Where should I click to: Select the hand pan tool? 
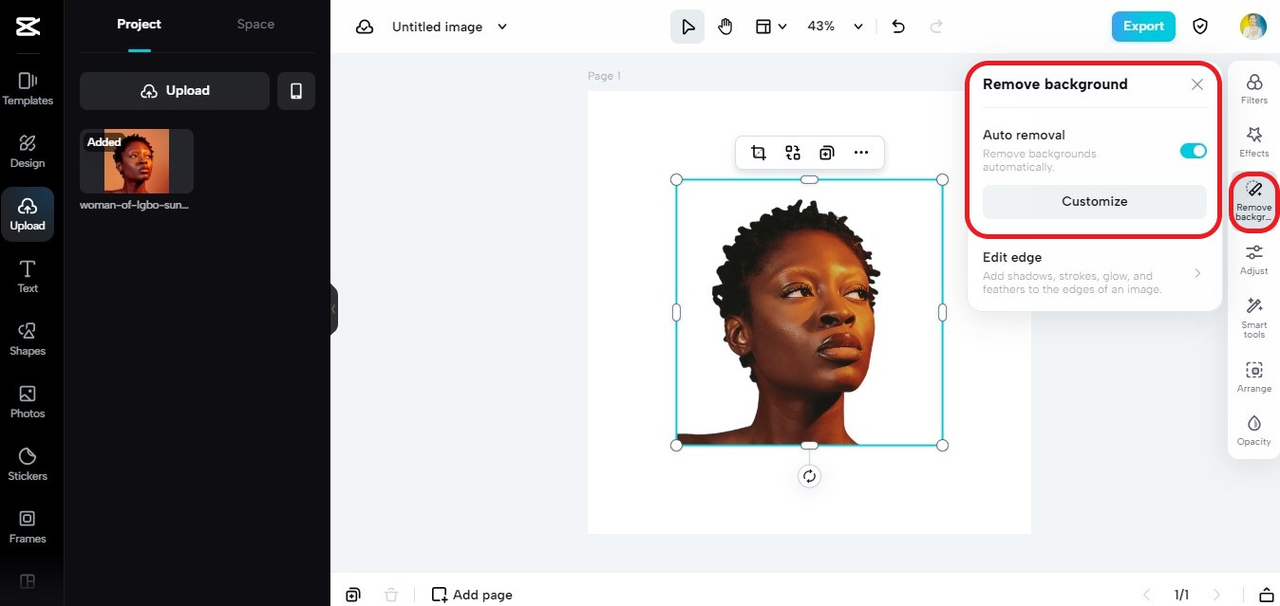tap(725, 27)
